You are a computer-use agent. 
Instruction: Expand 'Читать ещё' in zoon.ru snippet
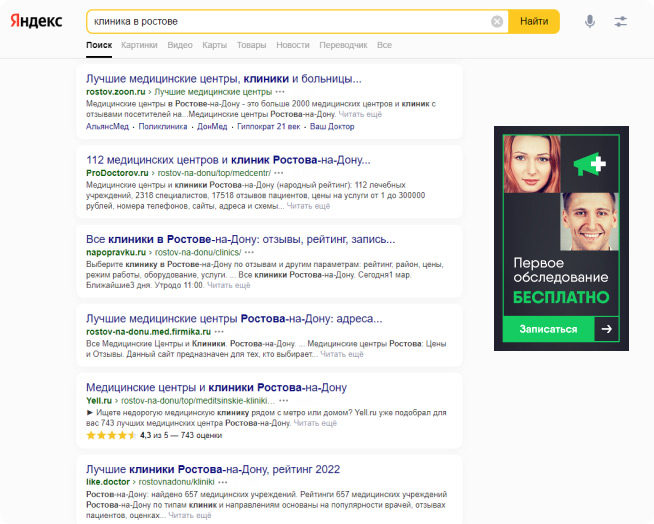click(360, 114)
